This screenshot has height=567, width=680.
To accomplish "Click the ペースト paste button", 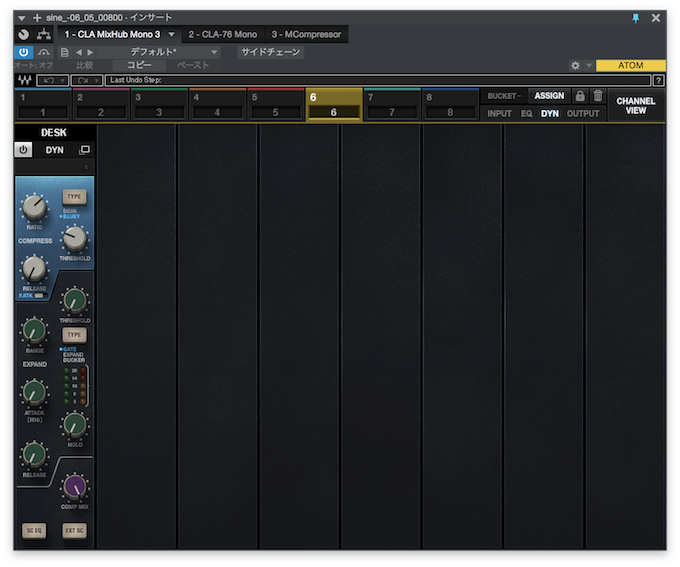I will tap(193, 66).
